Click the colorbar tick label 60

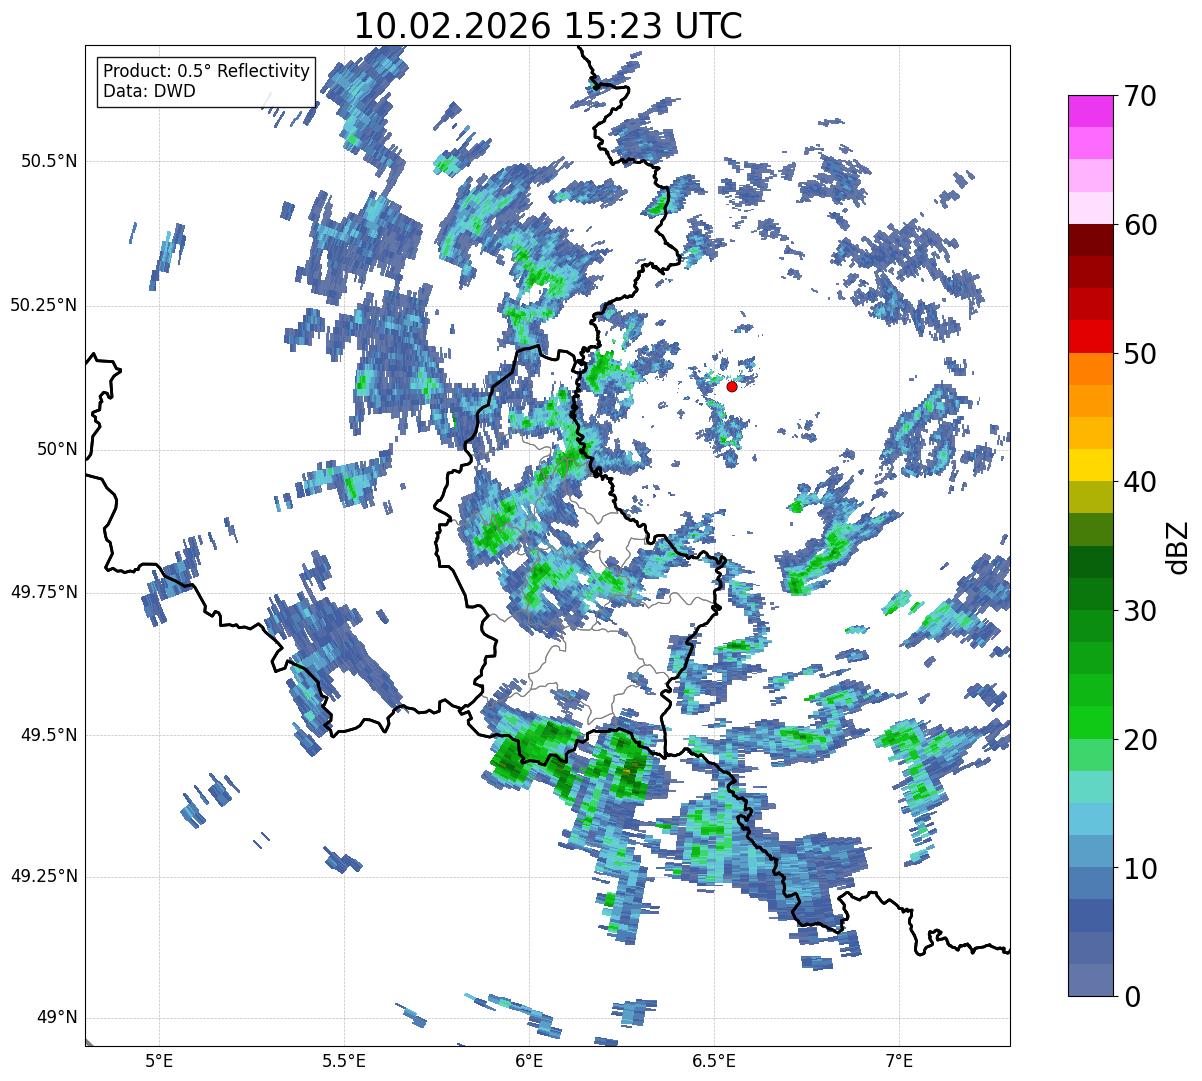coord(1140,225)
